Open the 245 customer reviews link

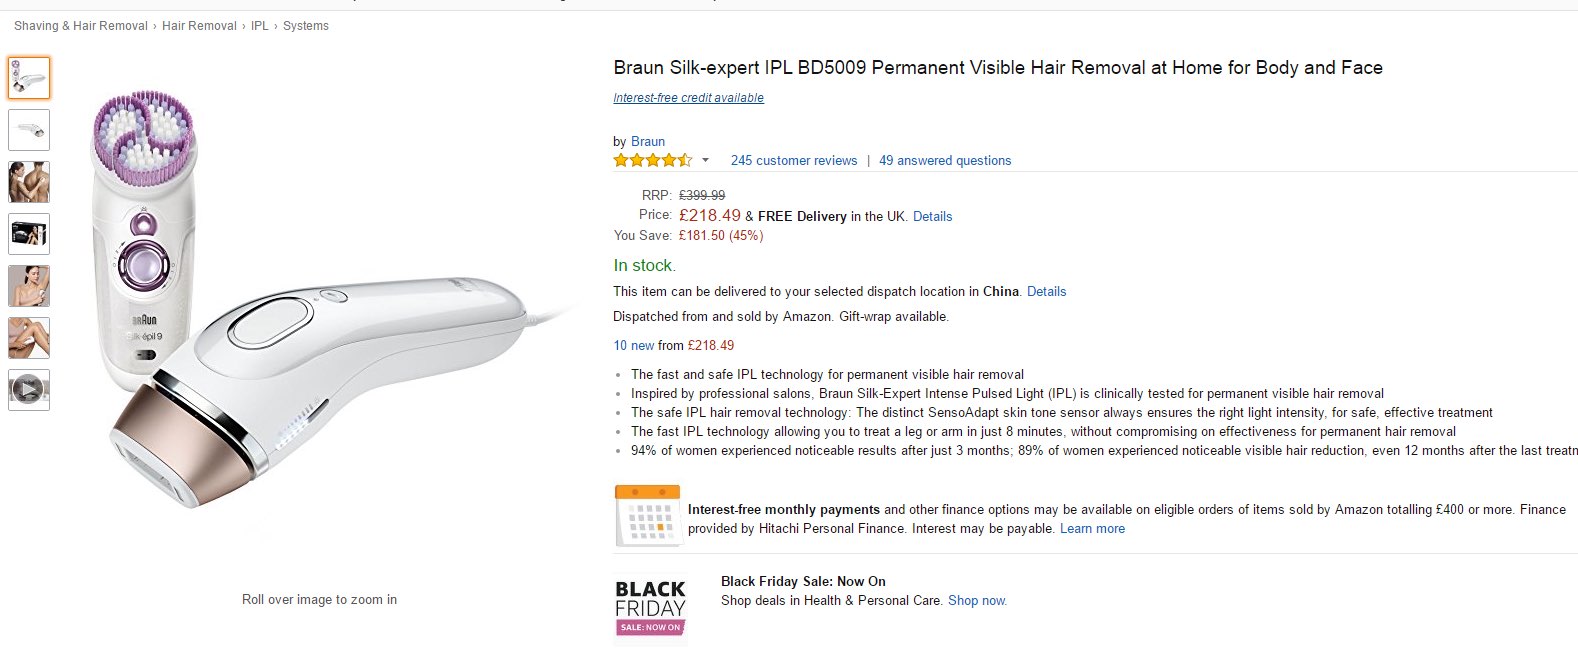tap(793, 160)
